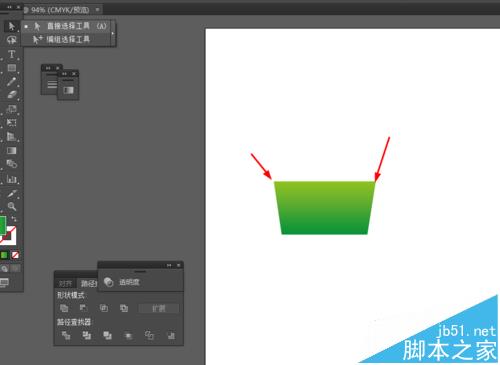Collapse the Transparency panel via double-arrow
Screen dimensions: 500x365
169,265
